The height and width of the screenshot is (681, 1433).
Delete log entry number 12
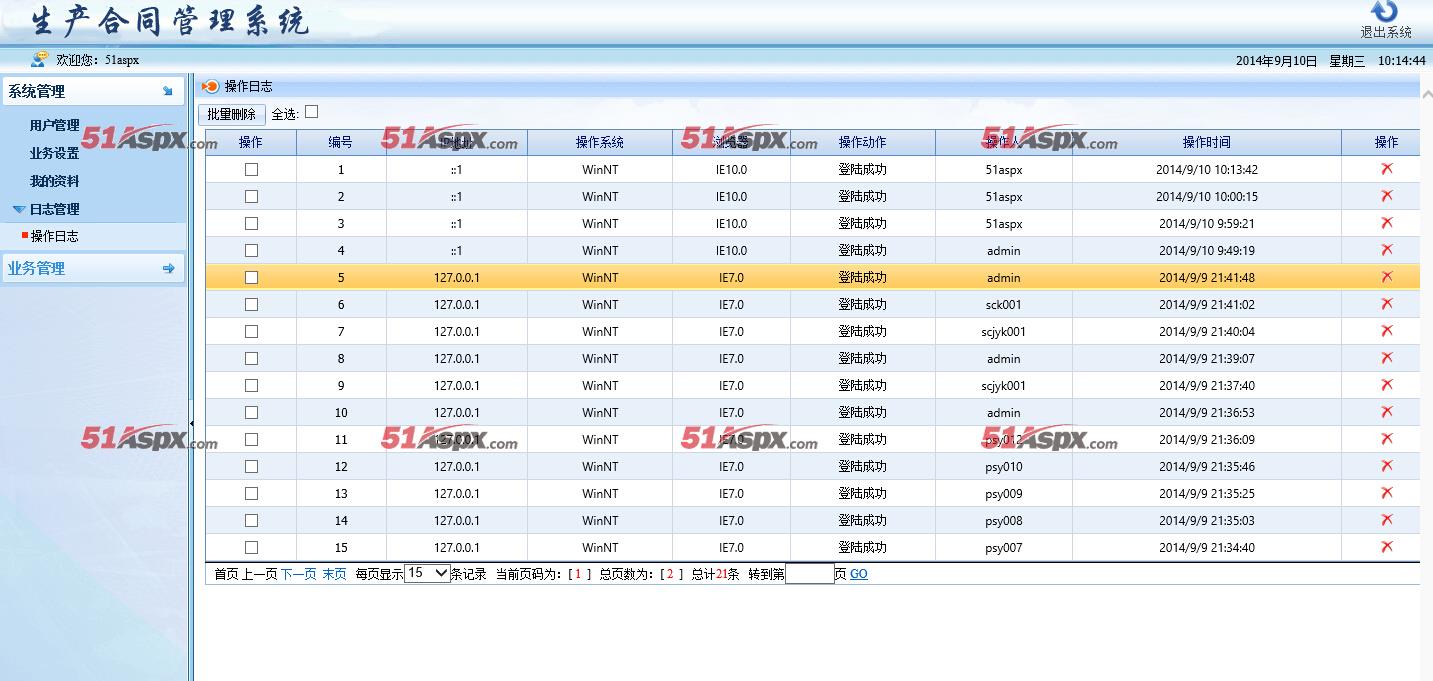pos(1386,466)
